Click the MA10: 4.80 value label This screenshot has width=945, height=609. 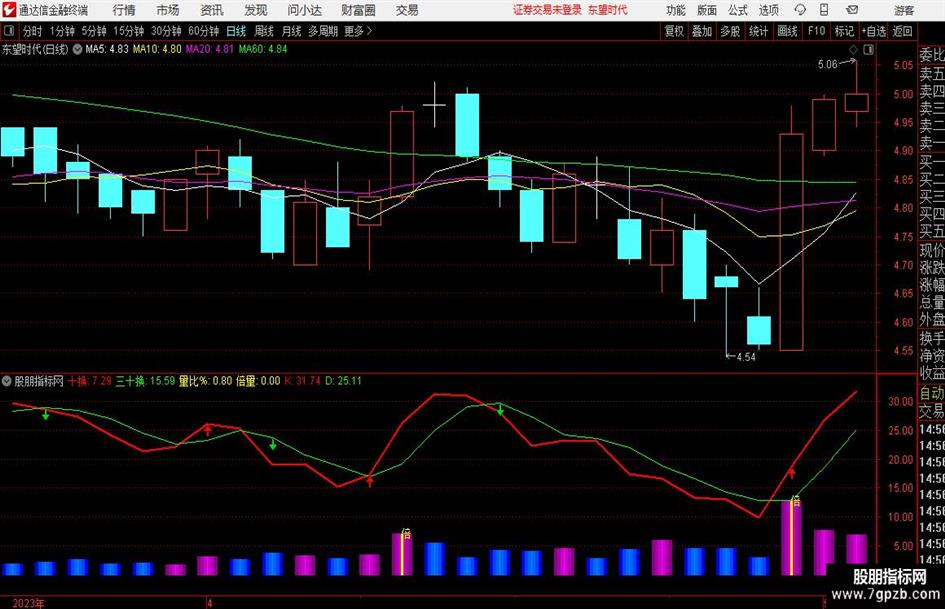coord(157,49)
